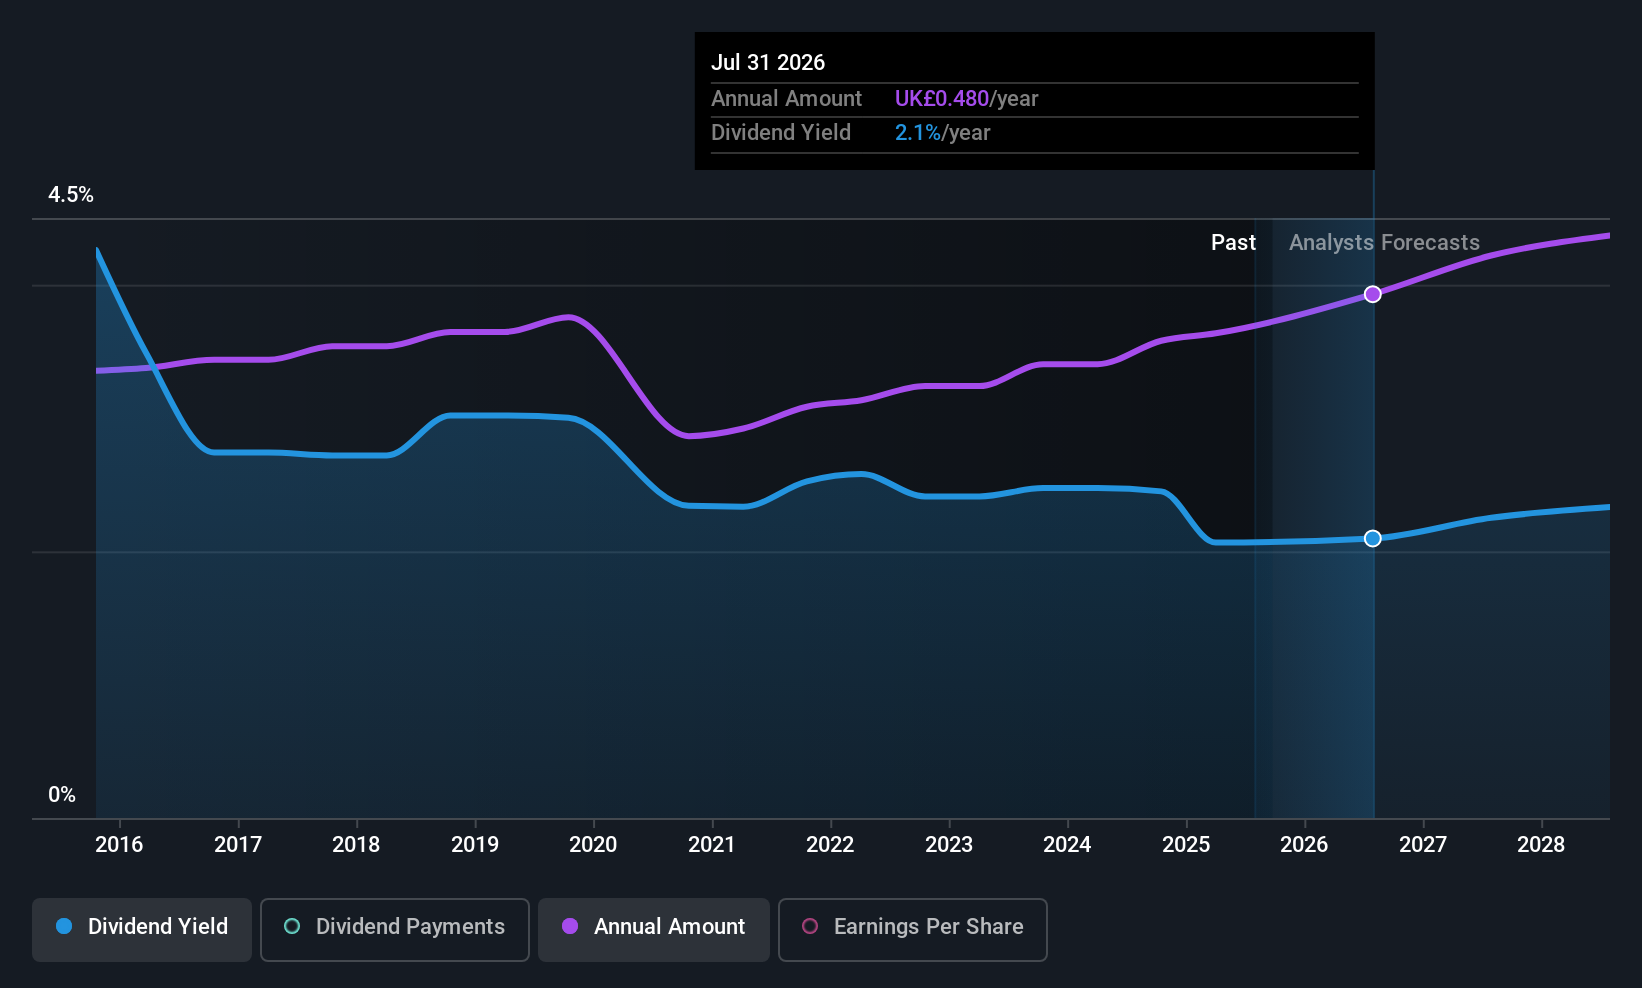
Task: Click the Dividend Yield tooltip row label
Action: 781,133
